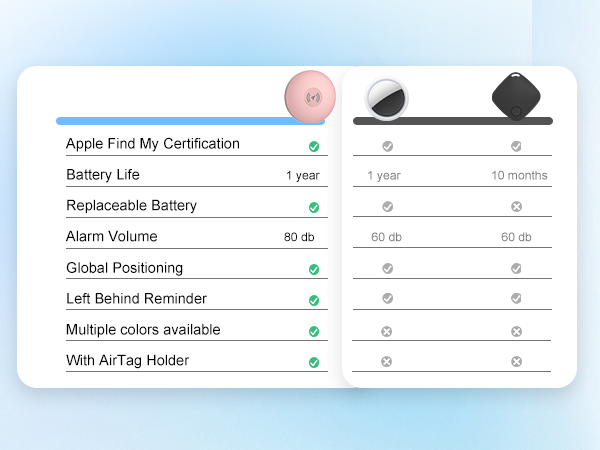Click AirTag's gray check in Find My Certification row
This screenshot has height=450, width=600.
388,146
